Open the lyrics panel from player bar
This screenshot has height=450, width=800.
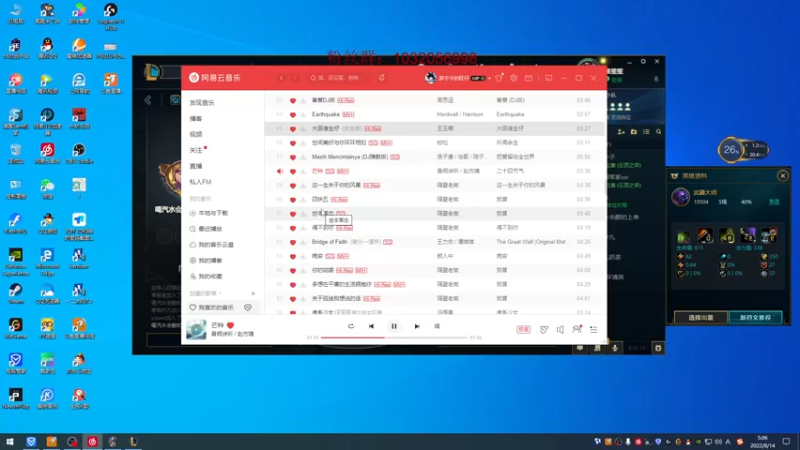click(x=437, y=327)
